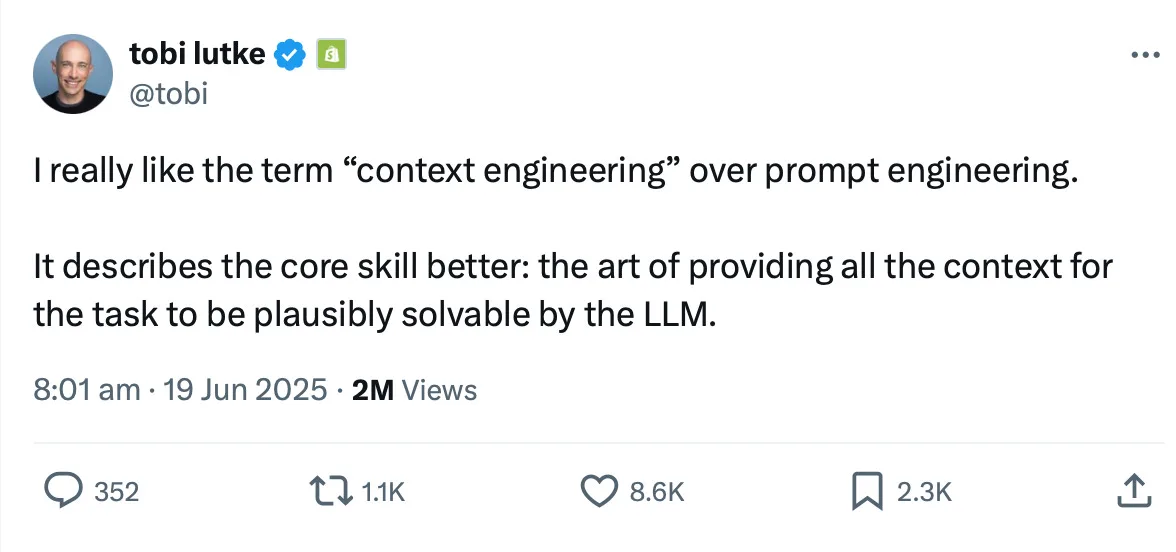1176x552 pixels.
Task: Click the 1.1K reposts count
Action: 382,492
